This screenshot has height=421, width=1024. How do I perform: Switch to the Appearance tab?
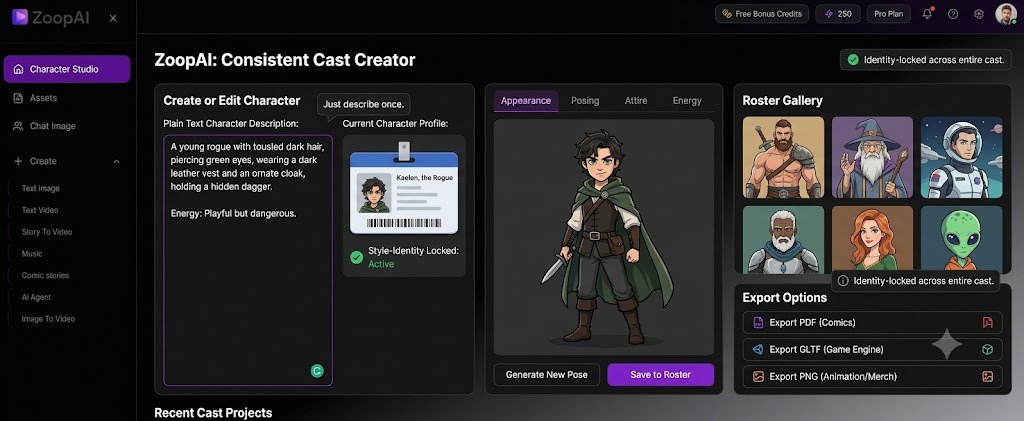(x=526, y=101)
